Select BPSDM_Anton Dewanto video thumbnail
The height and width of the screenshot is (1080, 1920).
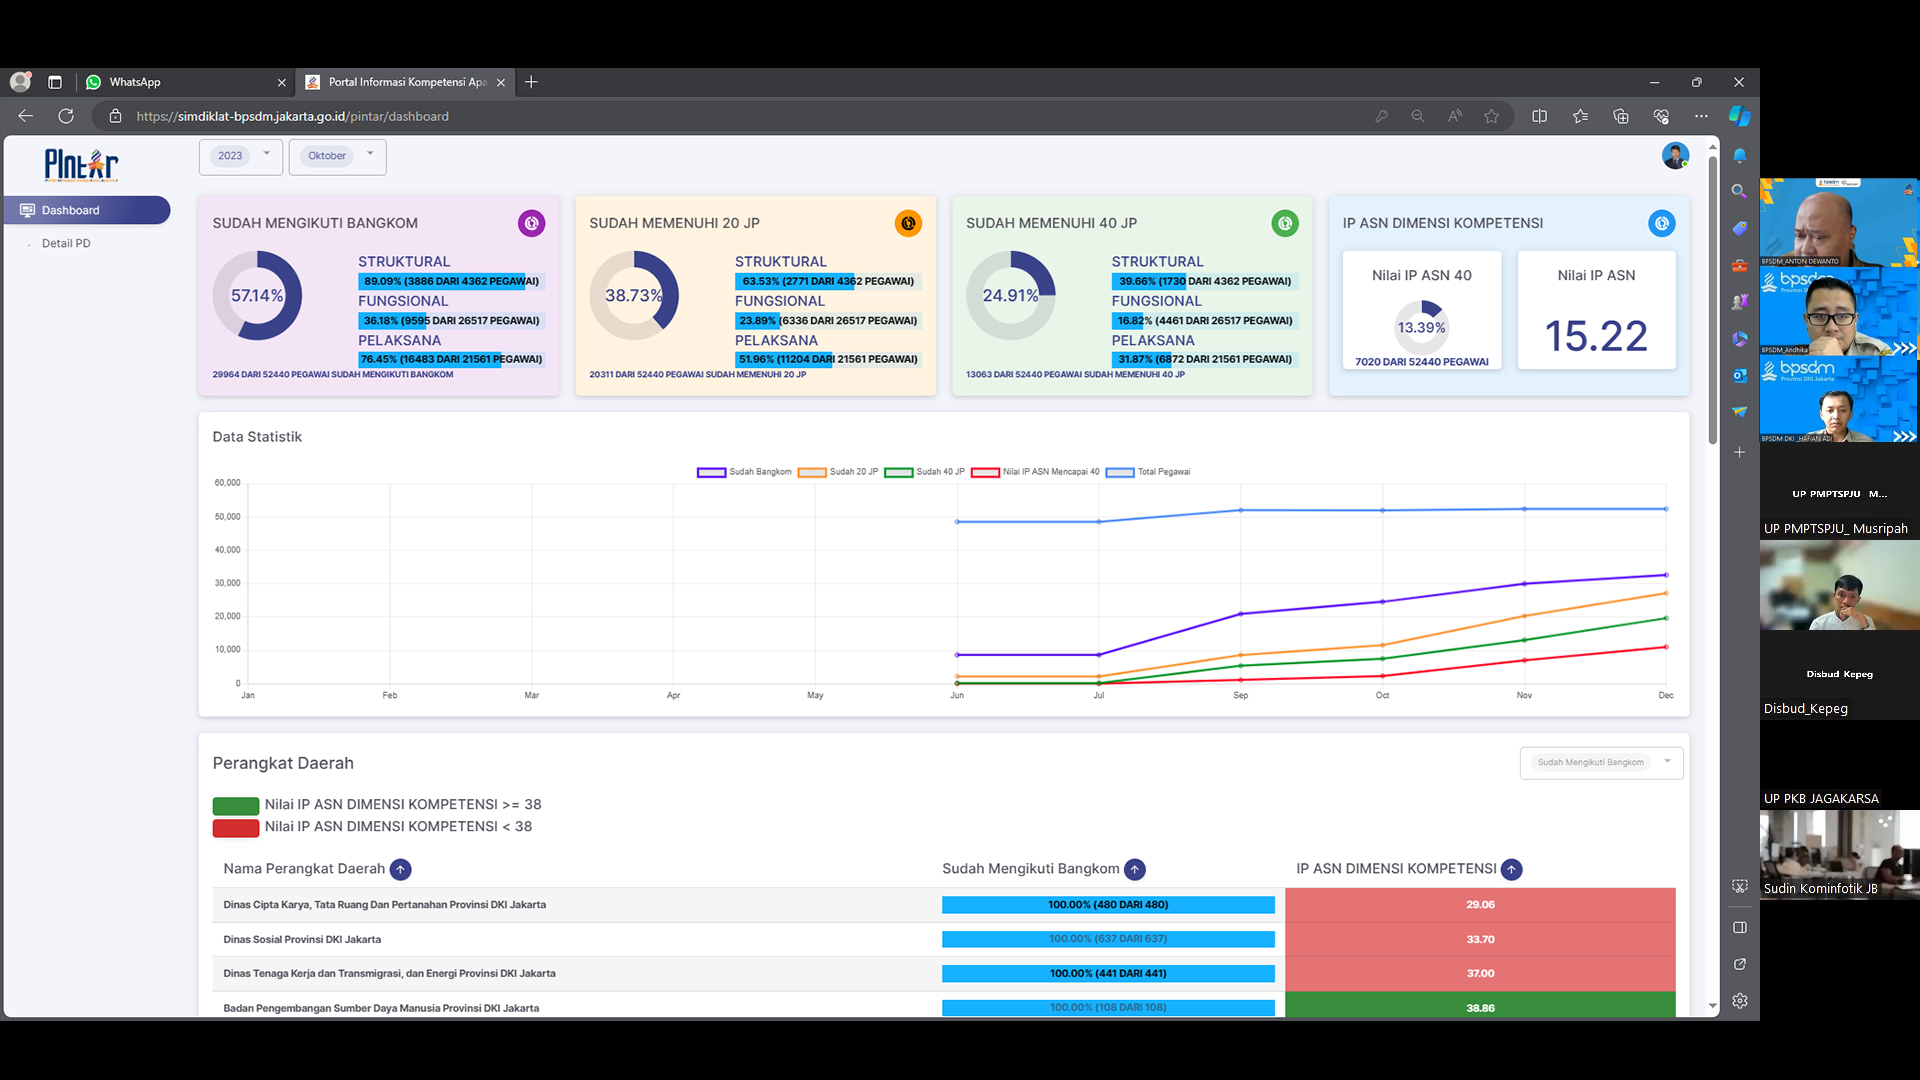click(x=1838, y=222)
